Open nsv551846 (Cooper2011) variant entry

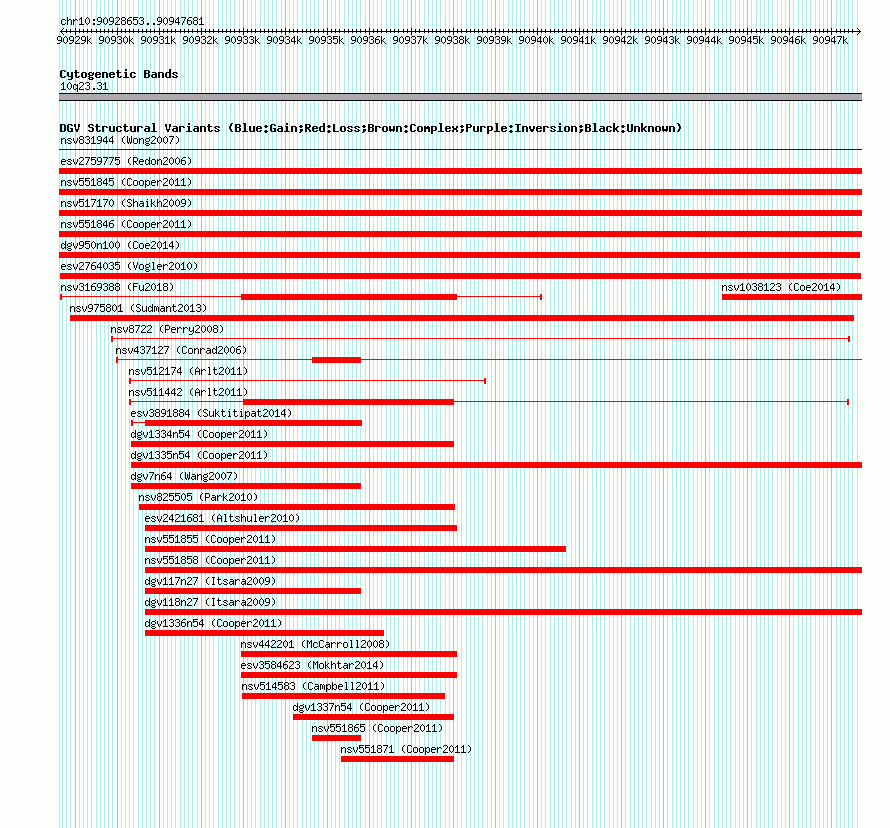pos(126,224)
